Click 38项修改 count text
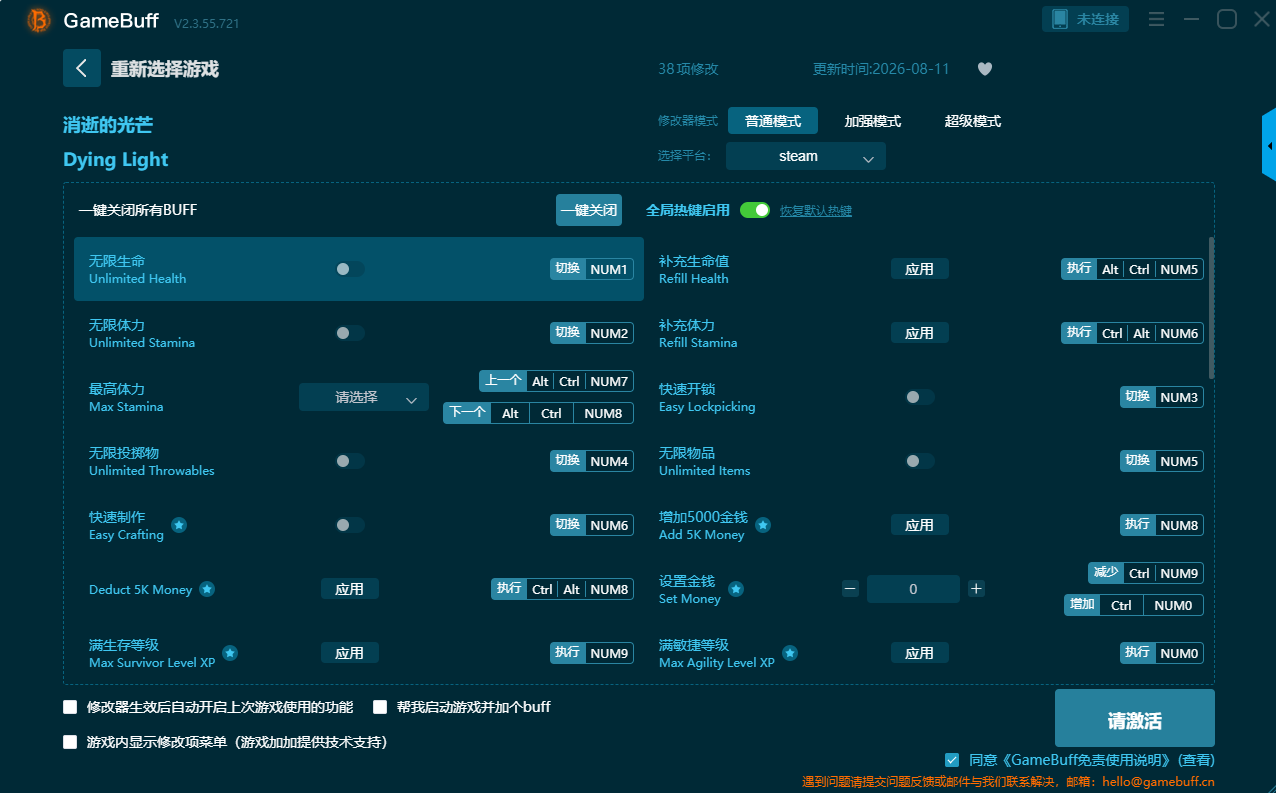 pyautogui.click(x=688, y=69)
